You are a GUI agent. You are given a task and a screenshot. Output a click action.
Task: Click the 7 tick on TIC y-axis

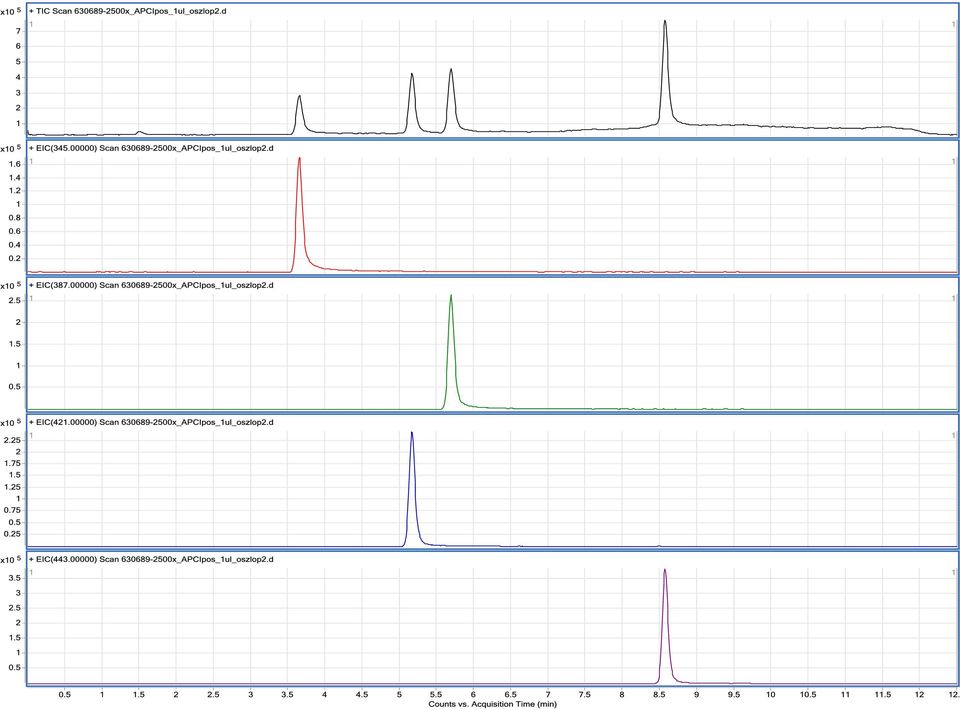pos(18,31)
